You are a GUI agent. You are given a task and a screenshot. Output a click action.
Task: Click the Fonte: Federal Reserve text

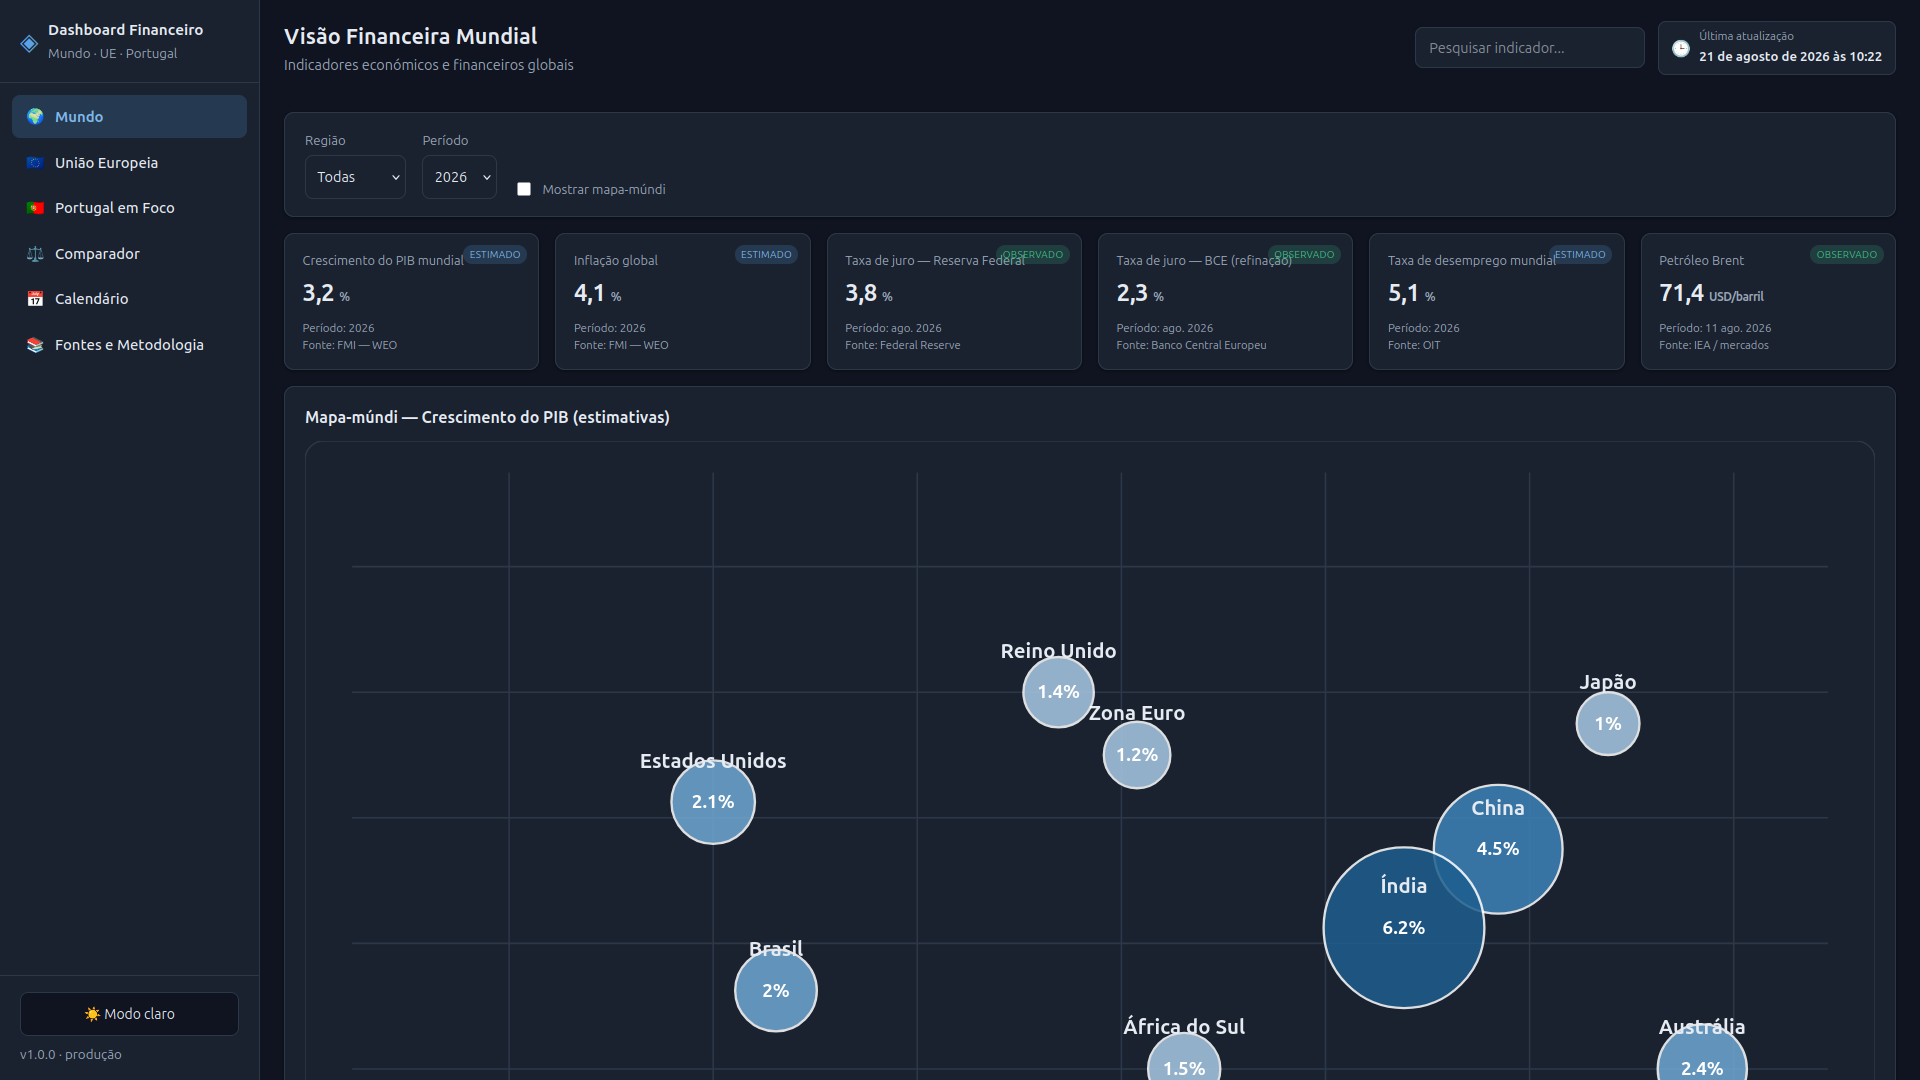[x=902, y=345]
